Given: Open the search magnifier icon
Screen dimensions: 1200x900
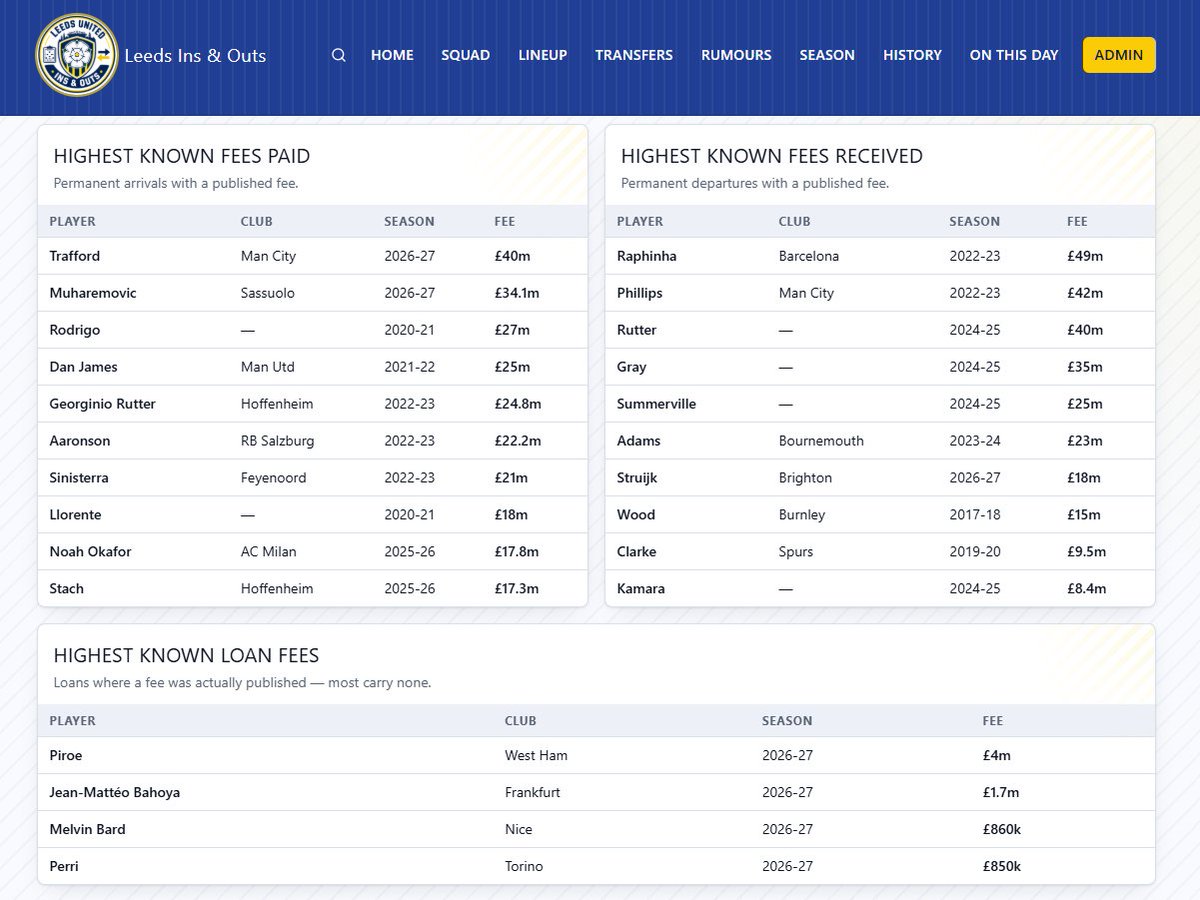Looking at the screenshot, I should tap(339, 55).
